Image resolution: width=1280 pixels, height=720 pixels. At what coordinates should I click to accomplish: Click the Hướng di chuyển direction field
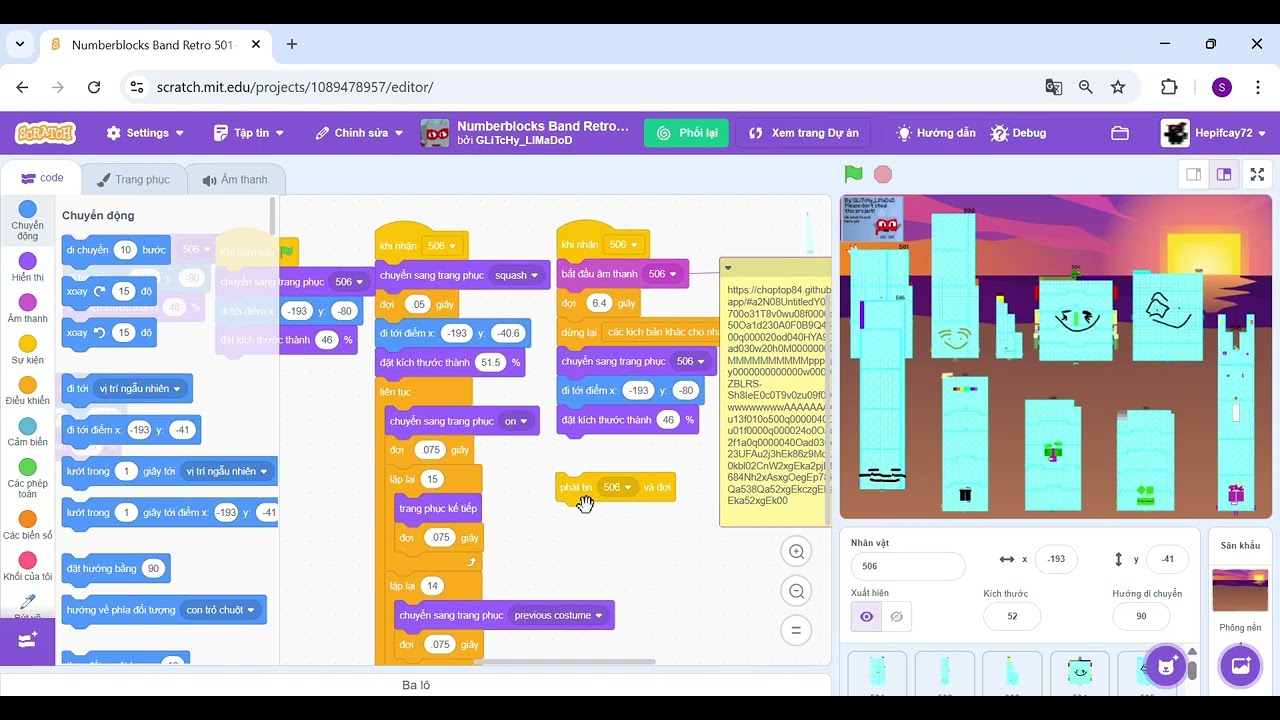click(x=1141, y=616)
